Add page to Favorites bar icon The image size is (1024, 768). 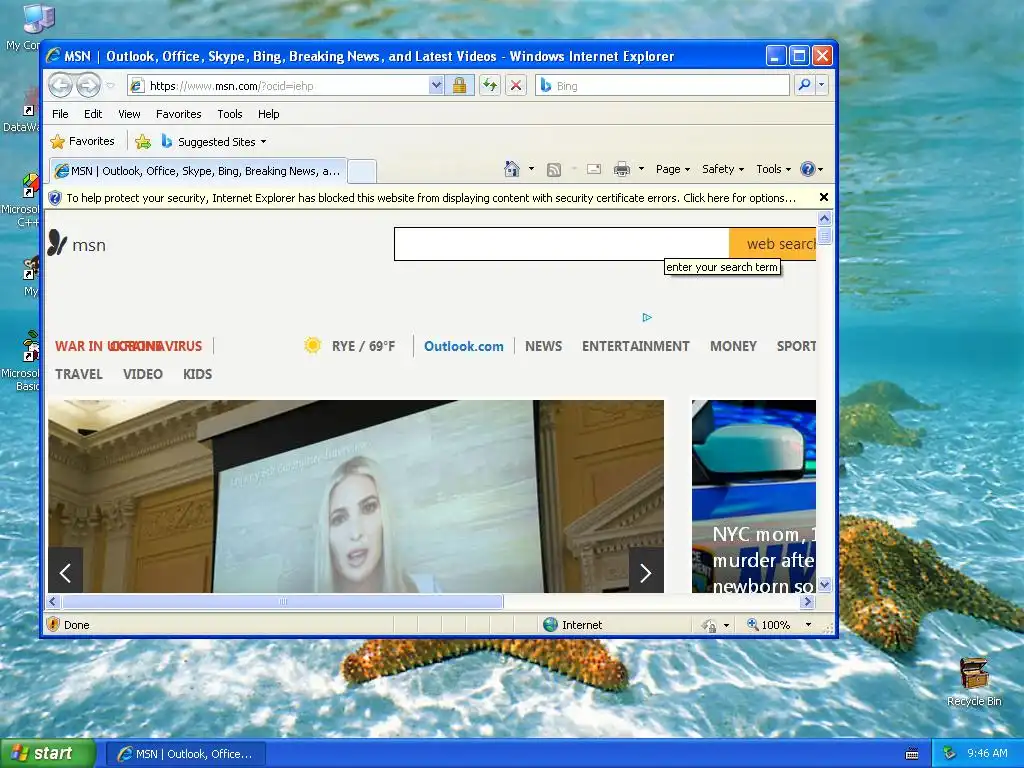pyautogui.click(x=143, y=141)
